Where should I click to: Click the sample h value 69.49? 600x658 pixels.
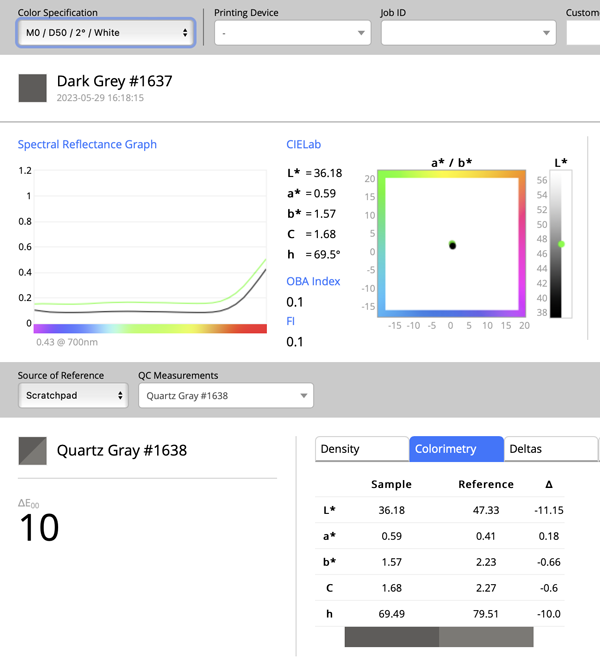(391, 614)
